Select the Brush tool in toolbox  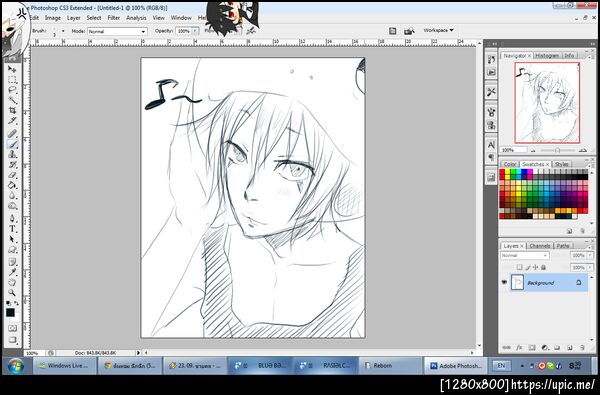(12, 145)
